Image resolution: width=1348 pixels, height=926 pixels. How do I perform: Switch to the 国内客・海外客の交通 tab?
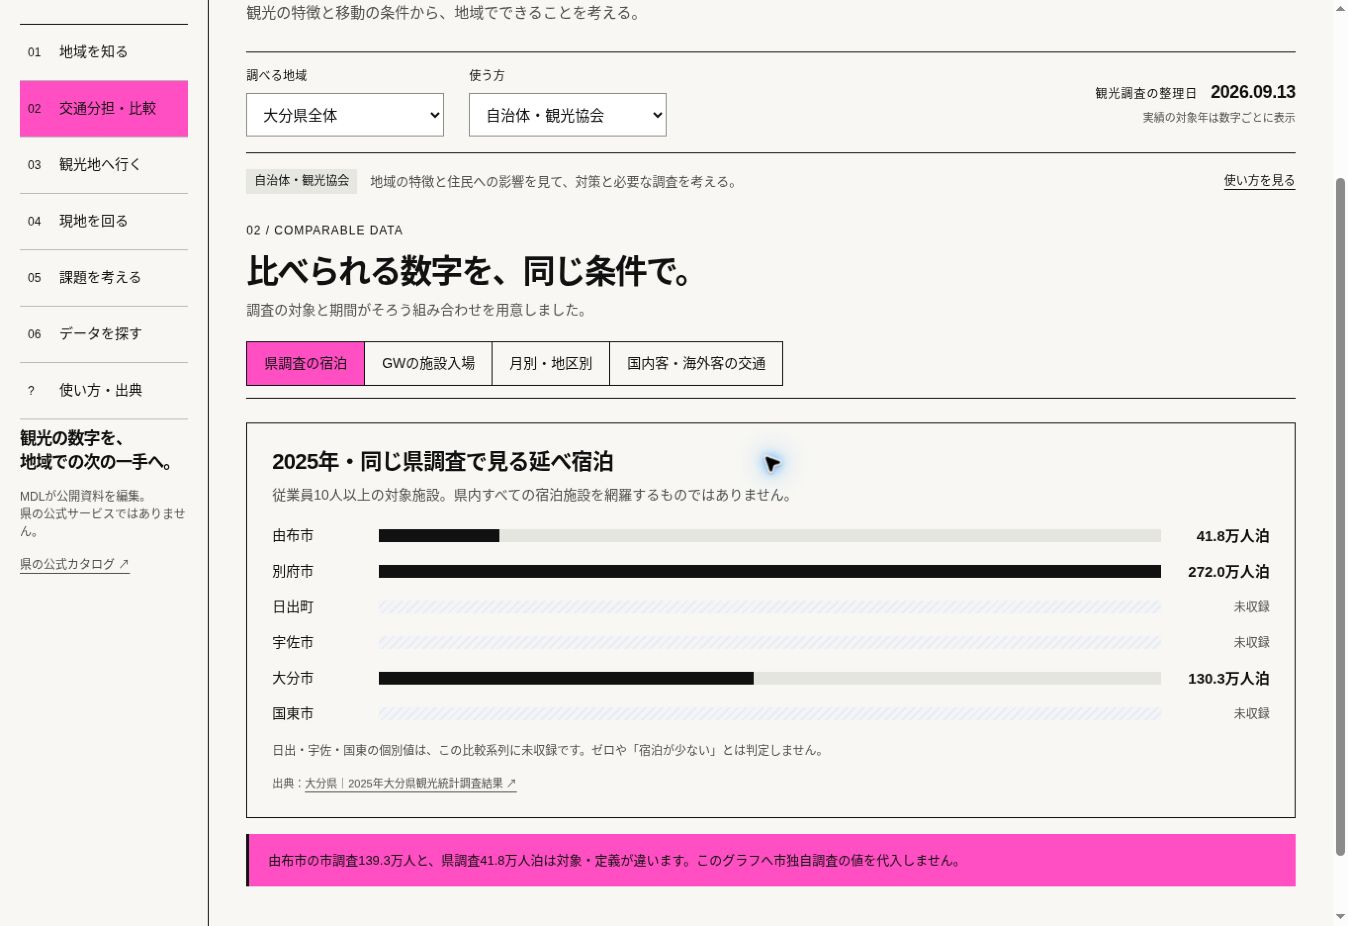point(696,364)
